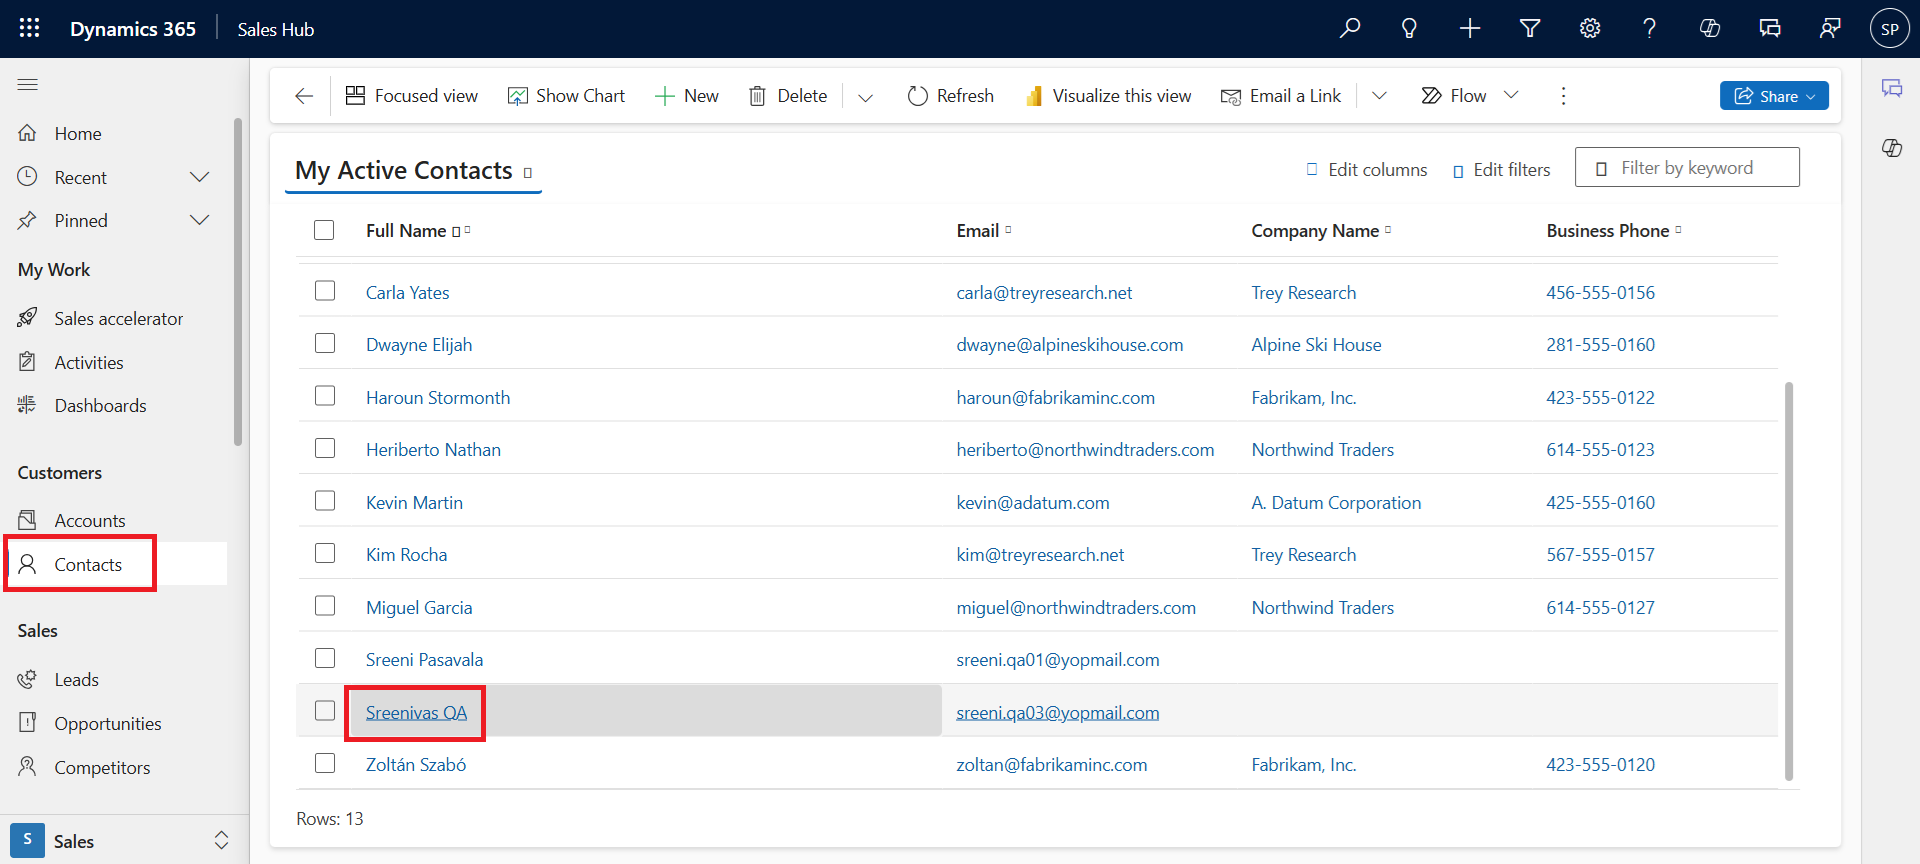Open the Sreenivas QA contact link

tap(416, 712)
